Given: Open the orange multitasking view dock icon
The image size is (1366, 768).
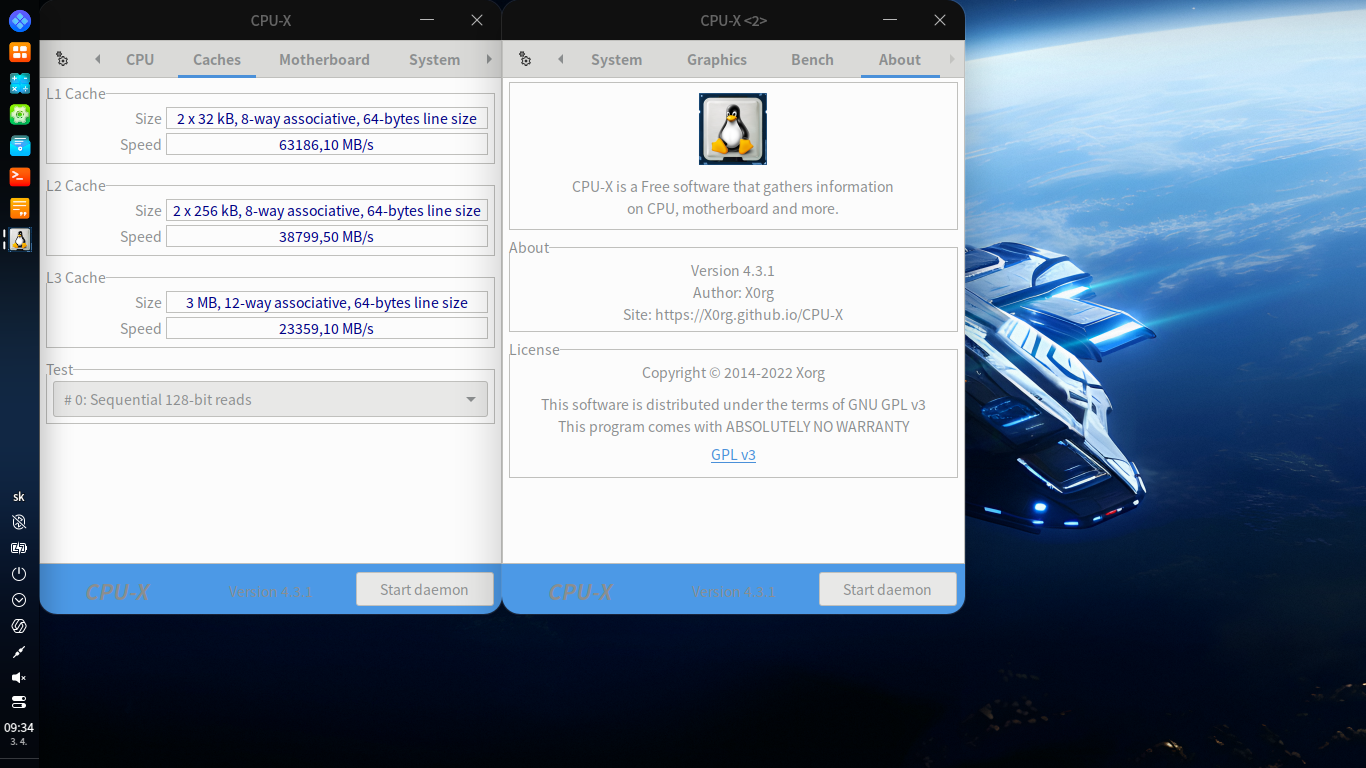Looking at the screenshot, I should tap(19, 52).
